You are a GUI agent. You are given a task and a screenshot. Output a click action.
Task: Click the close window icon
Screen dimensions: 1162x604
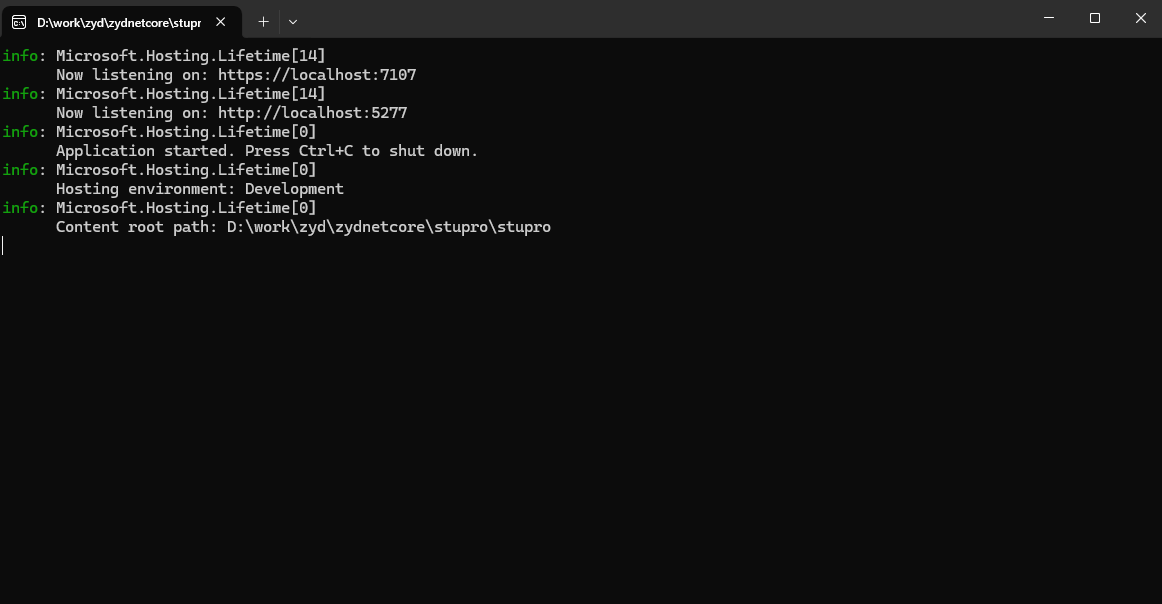[1140, 18]
